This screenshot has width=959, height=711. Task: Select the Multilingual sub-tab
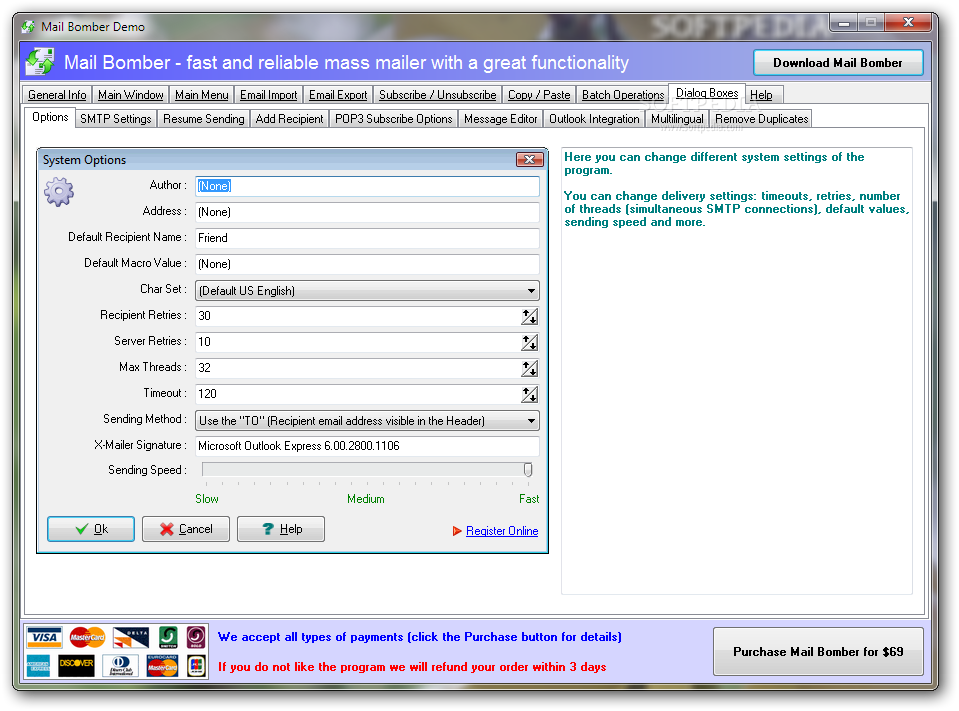[x=677, y=119]
